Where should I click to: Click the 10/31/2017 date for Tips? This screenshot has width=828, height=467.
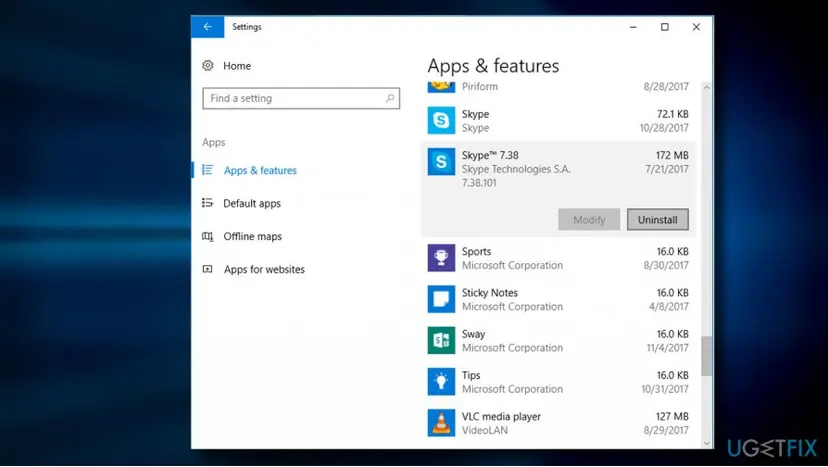665,389
